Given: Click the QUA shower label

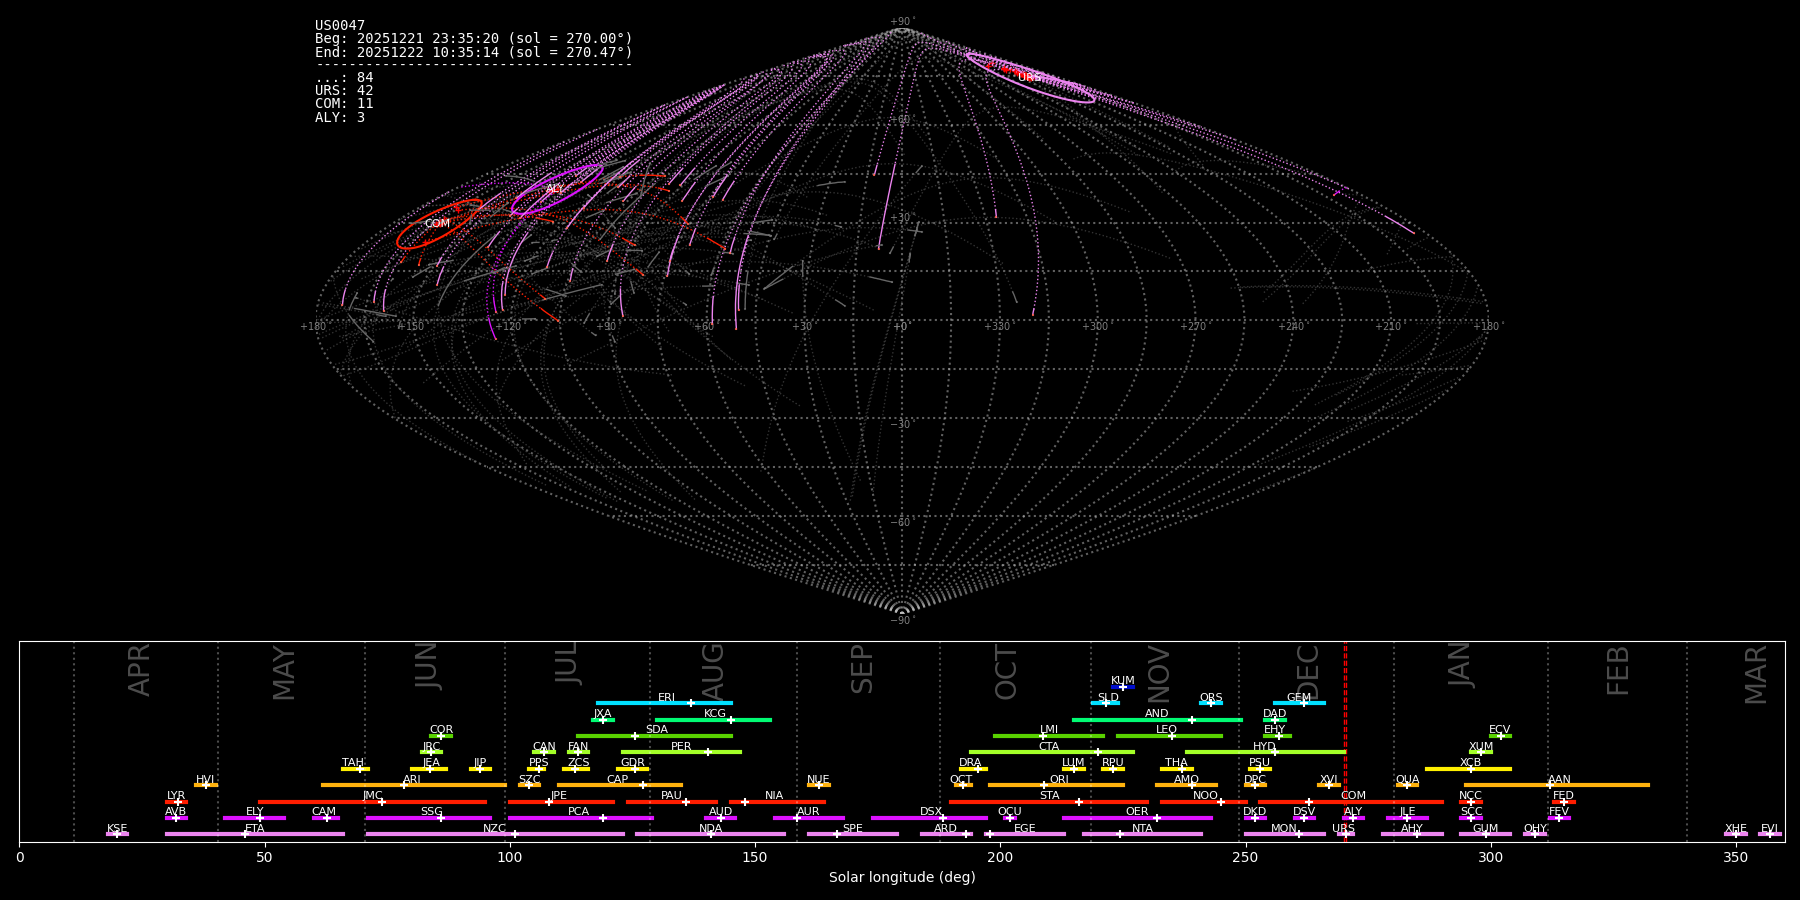Looking at the screenshot, I should pos(1408,780).
